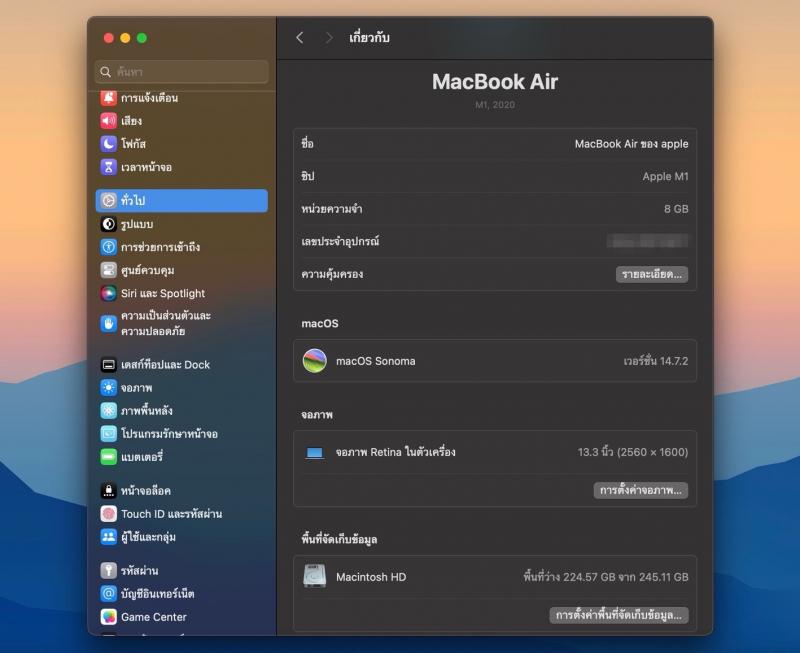Screen dimensions: 800x653
Task: Select ความเป็นส่วนตัวและความปลอดภัย label
Action: tap(166, 323)
